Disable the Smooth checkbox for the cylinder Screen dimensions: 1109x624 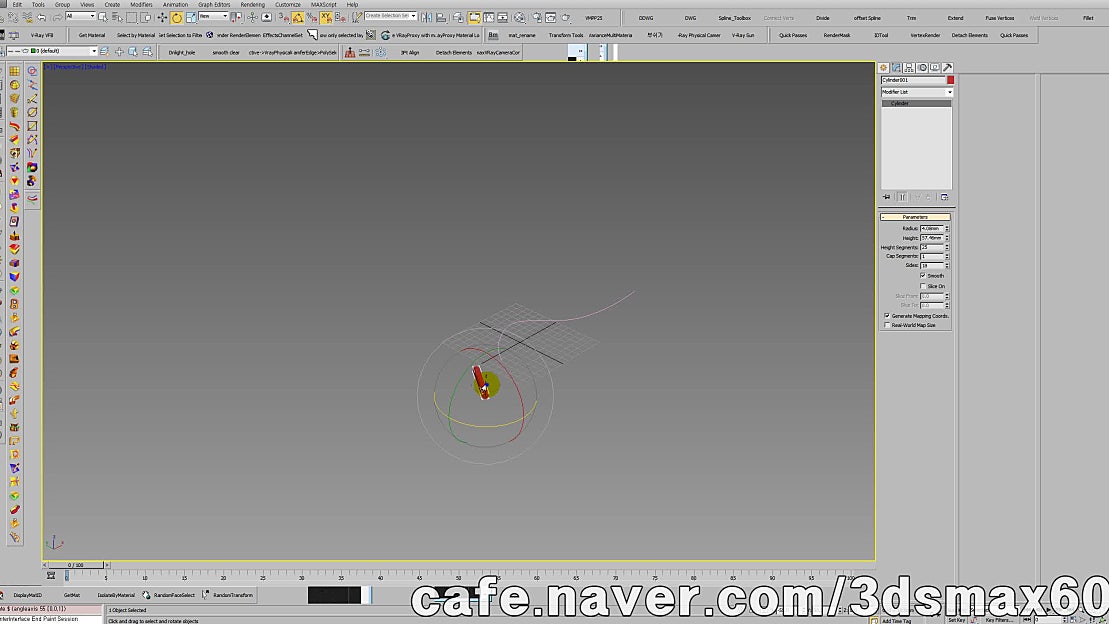pyautogui.click(x=923, y=276)
